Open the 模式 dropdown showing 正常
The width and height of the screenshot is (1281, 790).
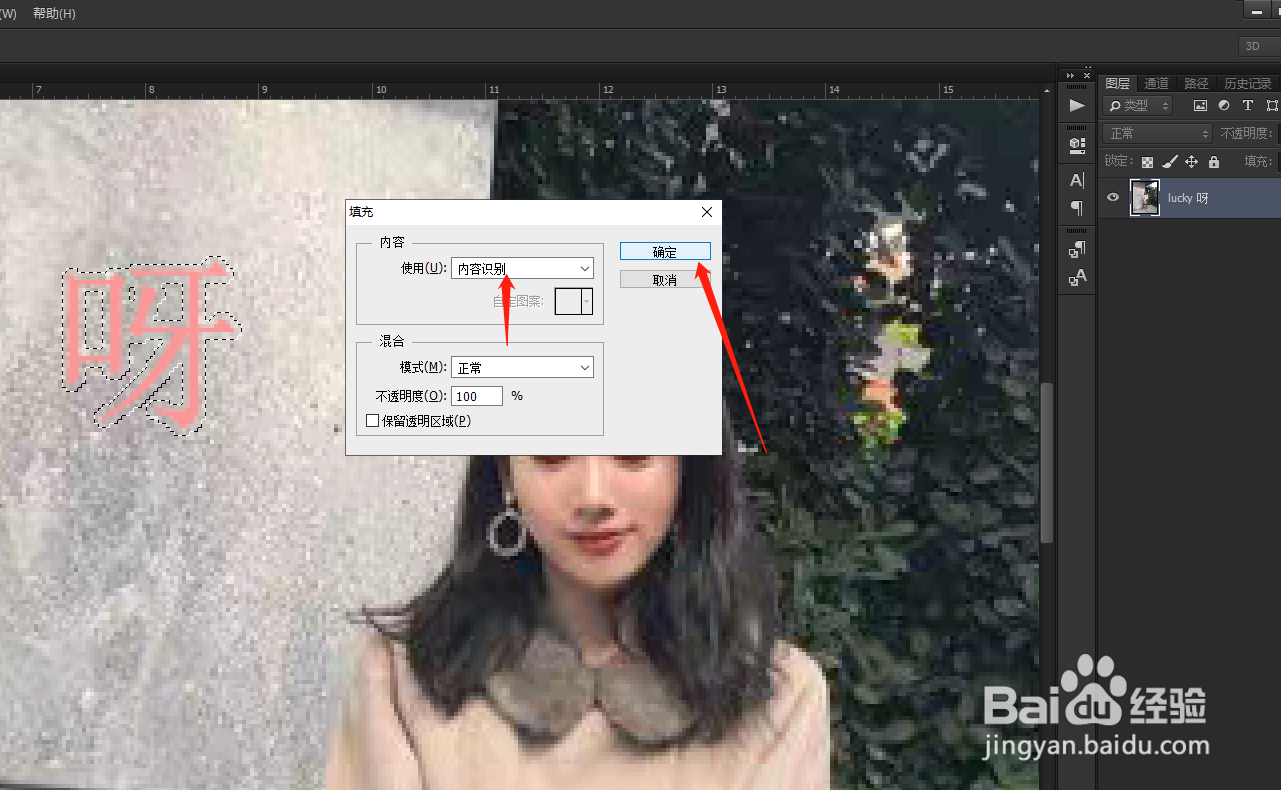(x=522, y=368)
